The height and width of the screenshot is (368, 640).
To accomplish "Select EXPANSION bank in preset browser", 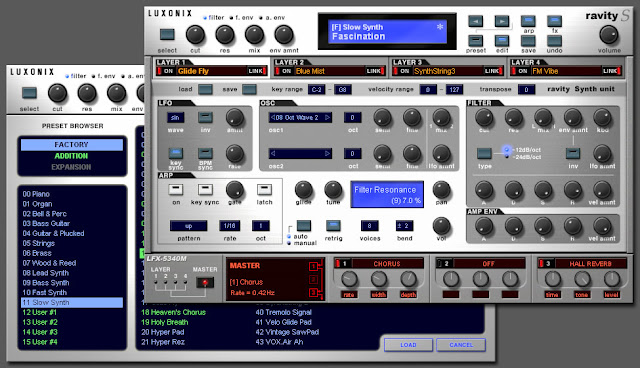I will (x=72, y=167).
